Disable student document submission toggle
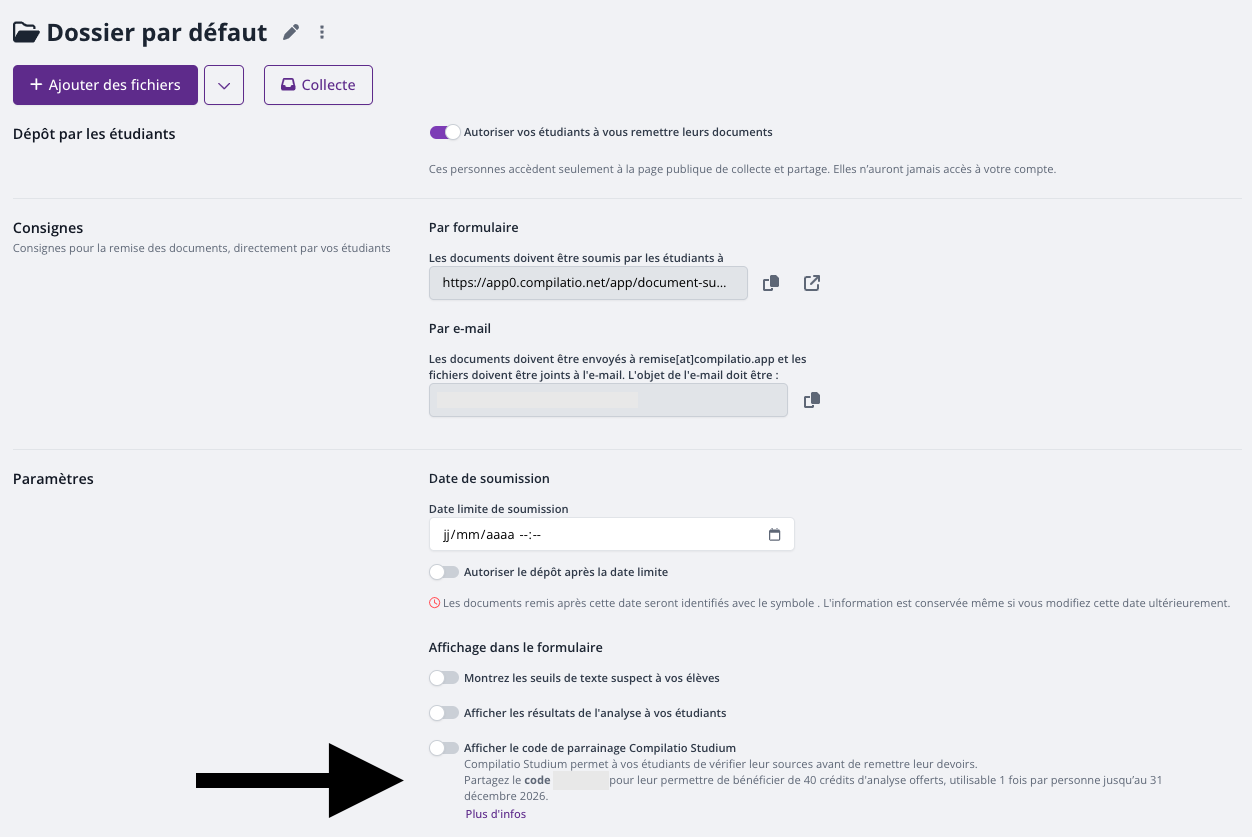Screen dimensions: 1252x837 (445, 132)
